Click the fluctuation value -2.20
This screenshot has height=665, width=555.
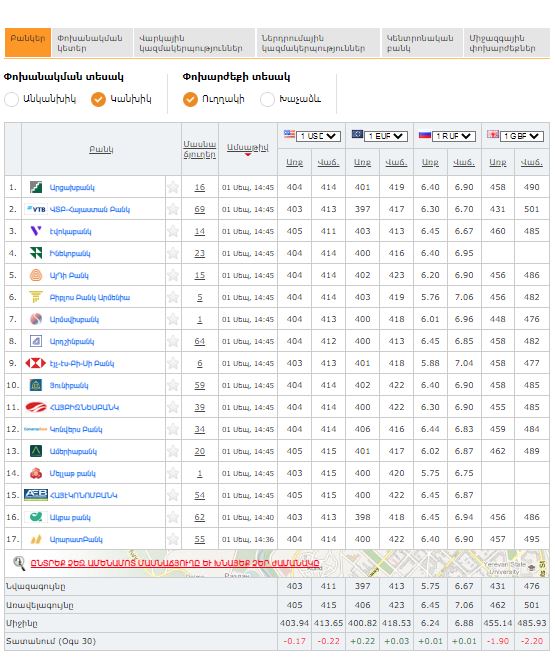coord(532,641)
